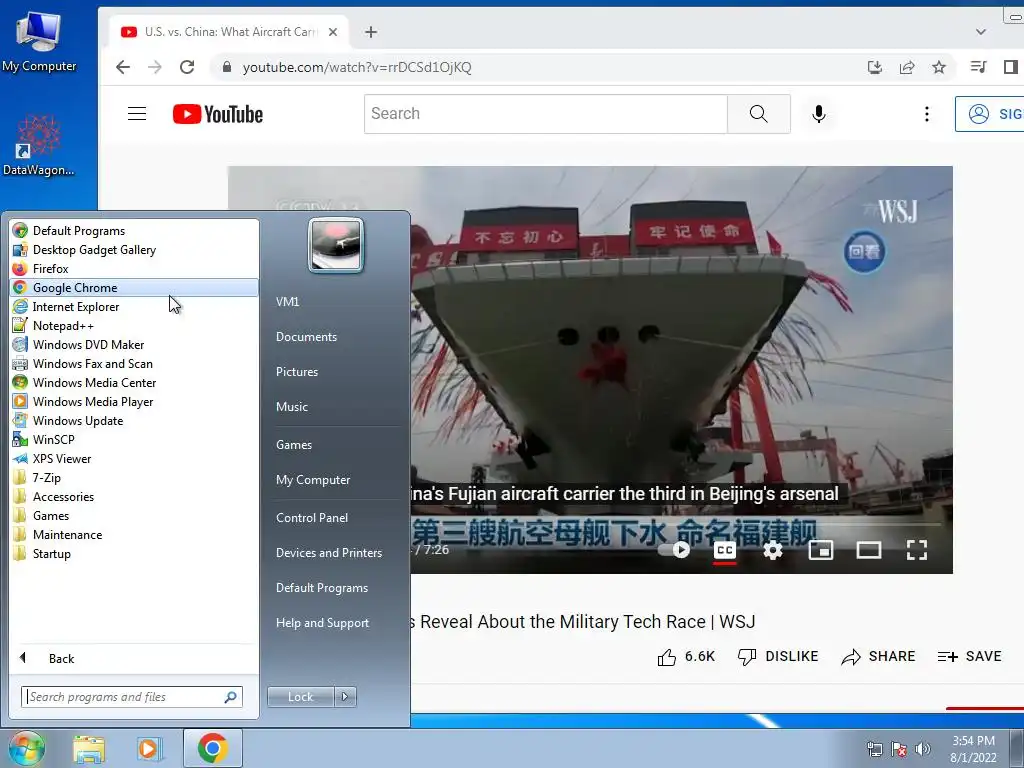This screenshot has width=1024, height=768.
Task: Open YouTube settings three-dot menu
Action: tap(926, 114)
